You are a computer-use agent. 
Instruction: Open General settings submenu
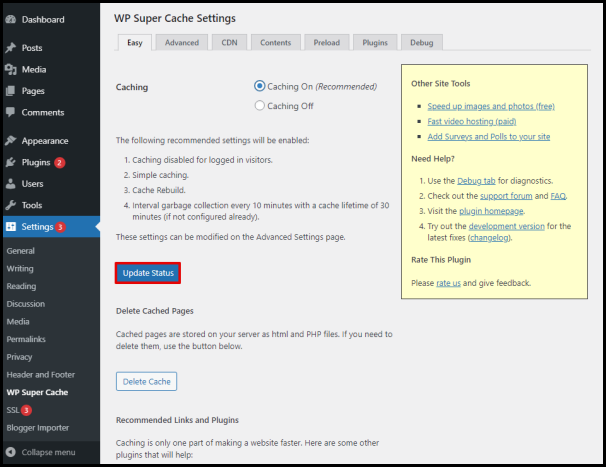pyautogui.click(x=20, y=251)
